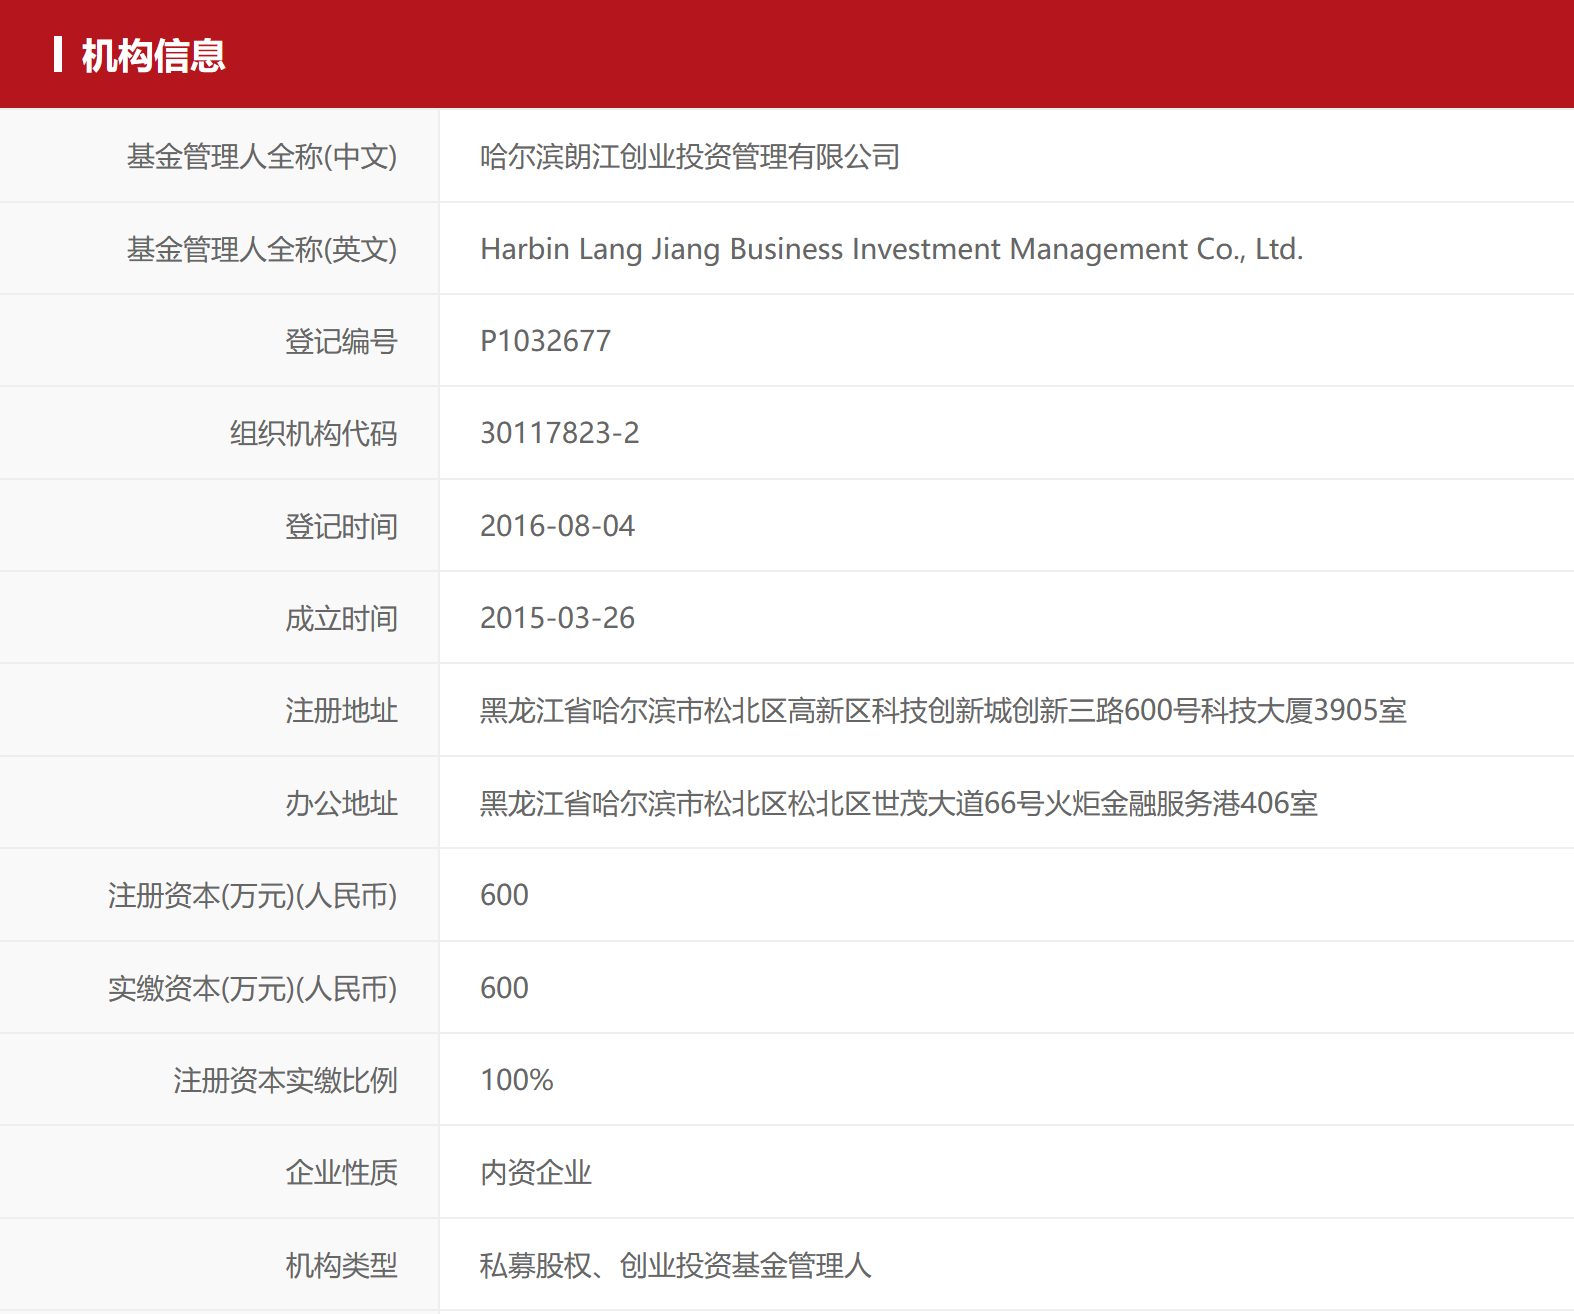Viewport: 1574px width, 1314px height.
Task: Select the paid-in capital value 600
Action: pos(504,988)
